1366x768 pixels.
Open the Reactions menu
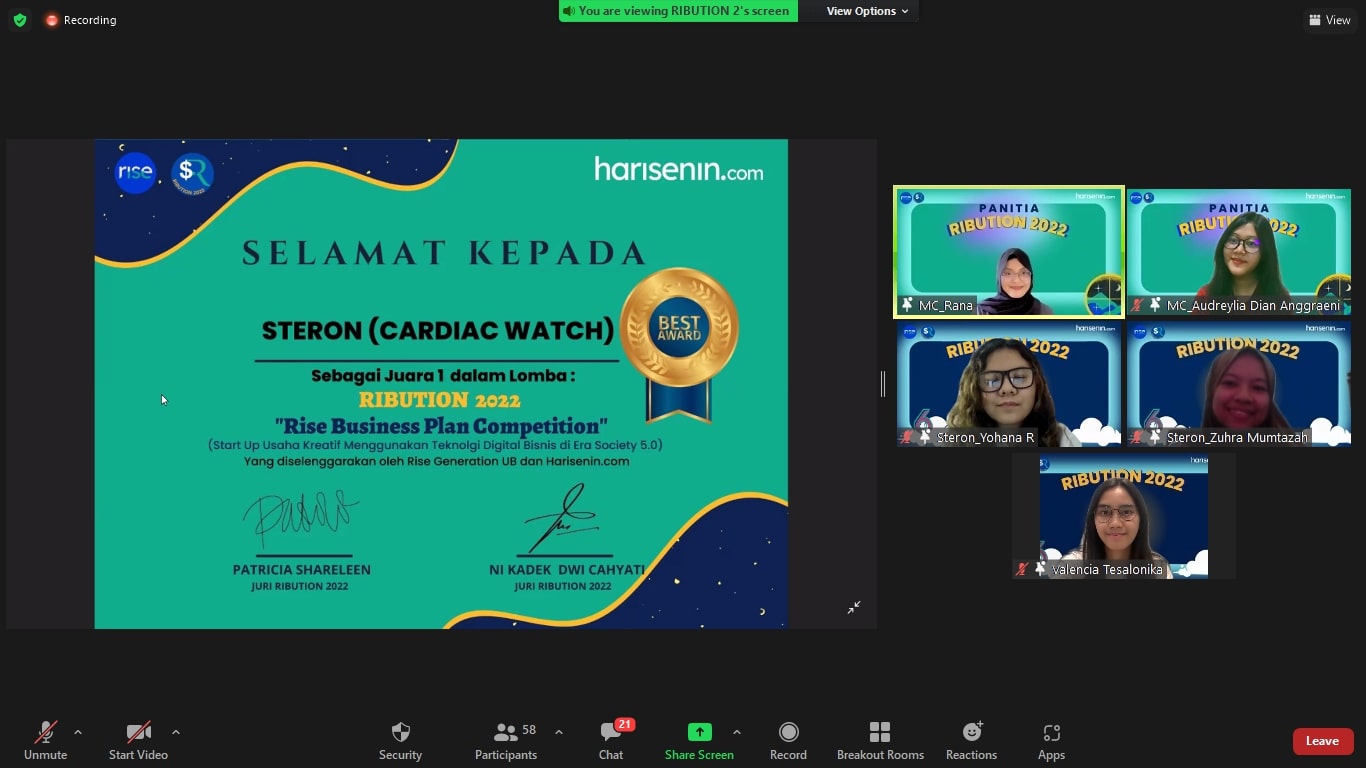pos(971,741)
